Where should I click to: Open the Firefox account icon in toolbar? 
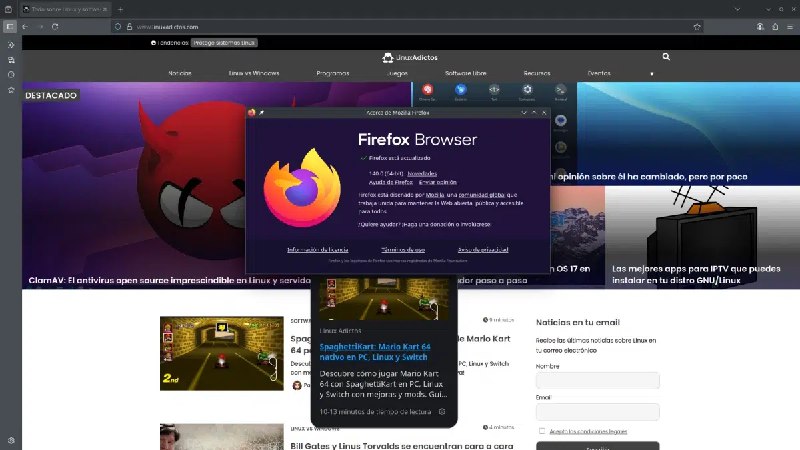coord(760,27)
